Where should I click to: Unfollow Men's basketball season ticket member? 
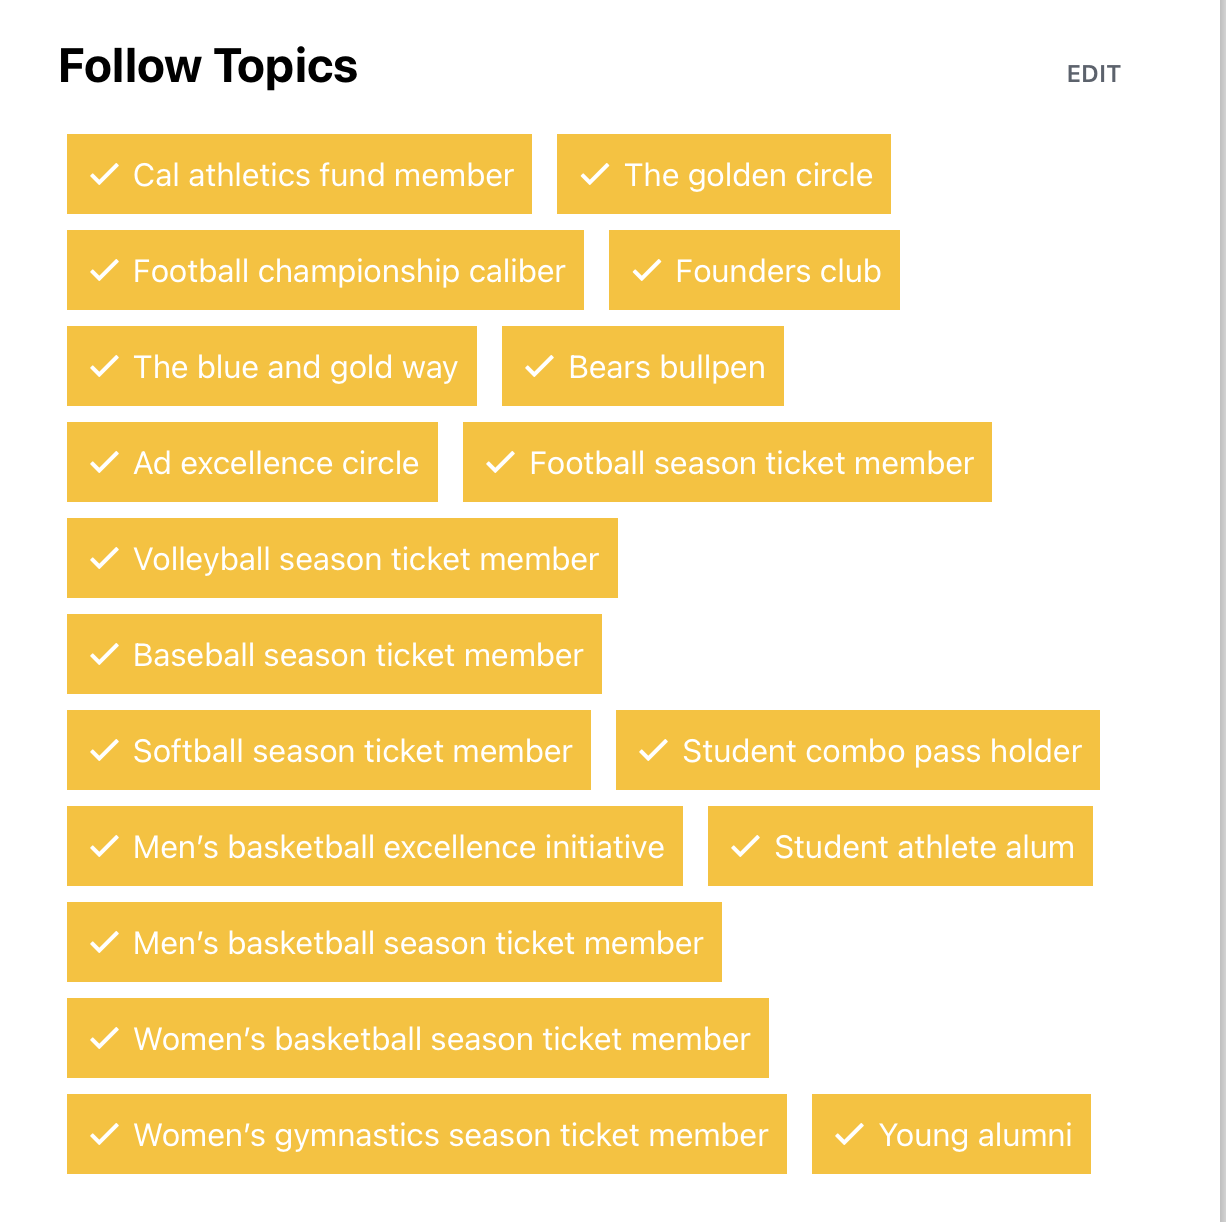point(394,942)
